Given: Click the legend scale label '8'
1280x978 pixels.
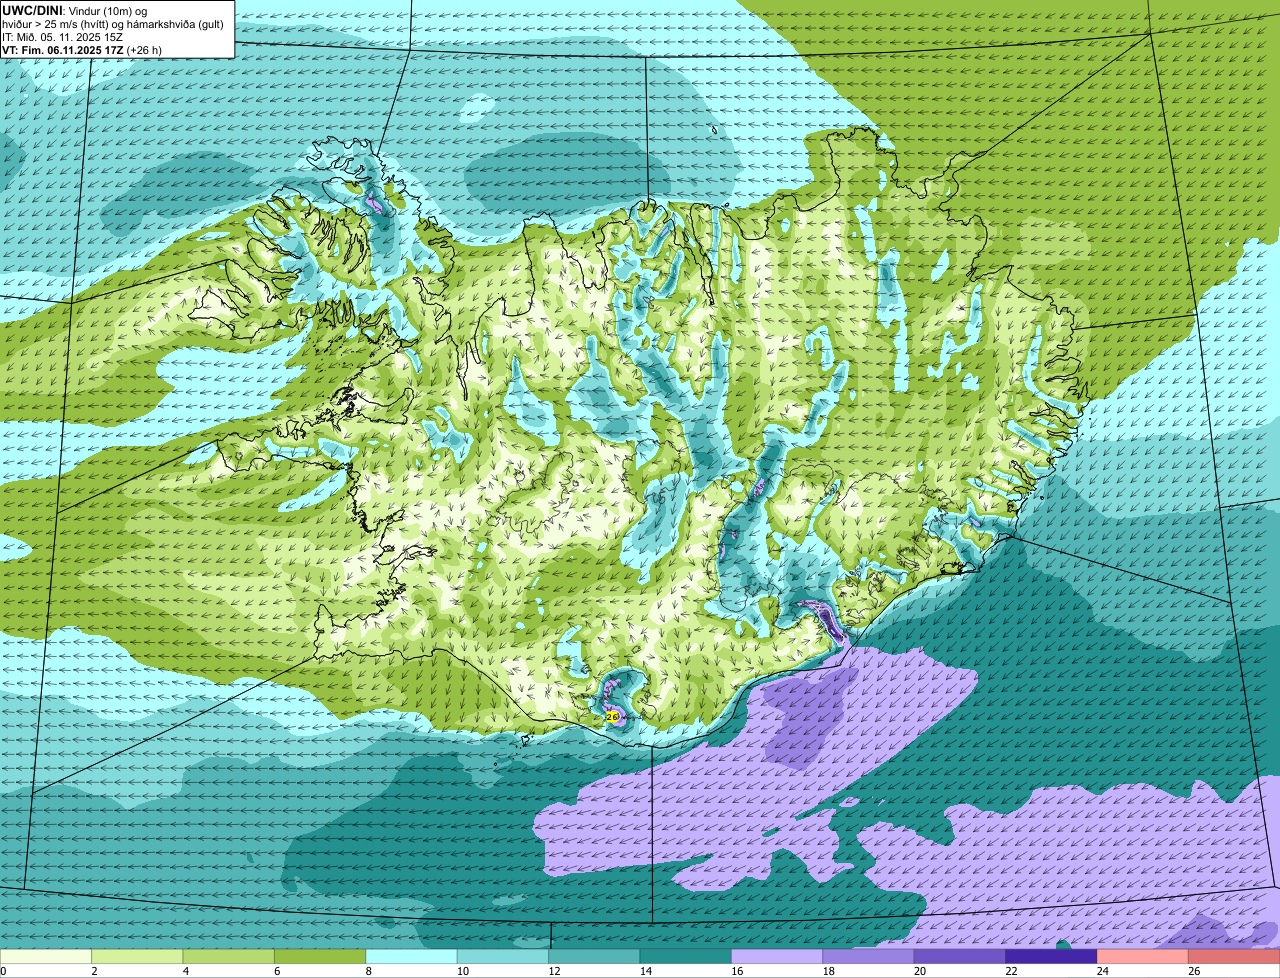Looking at the screenshot, I should point(367,971).
